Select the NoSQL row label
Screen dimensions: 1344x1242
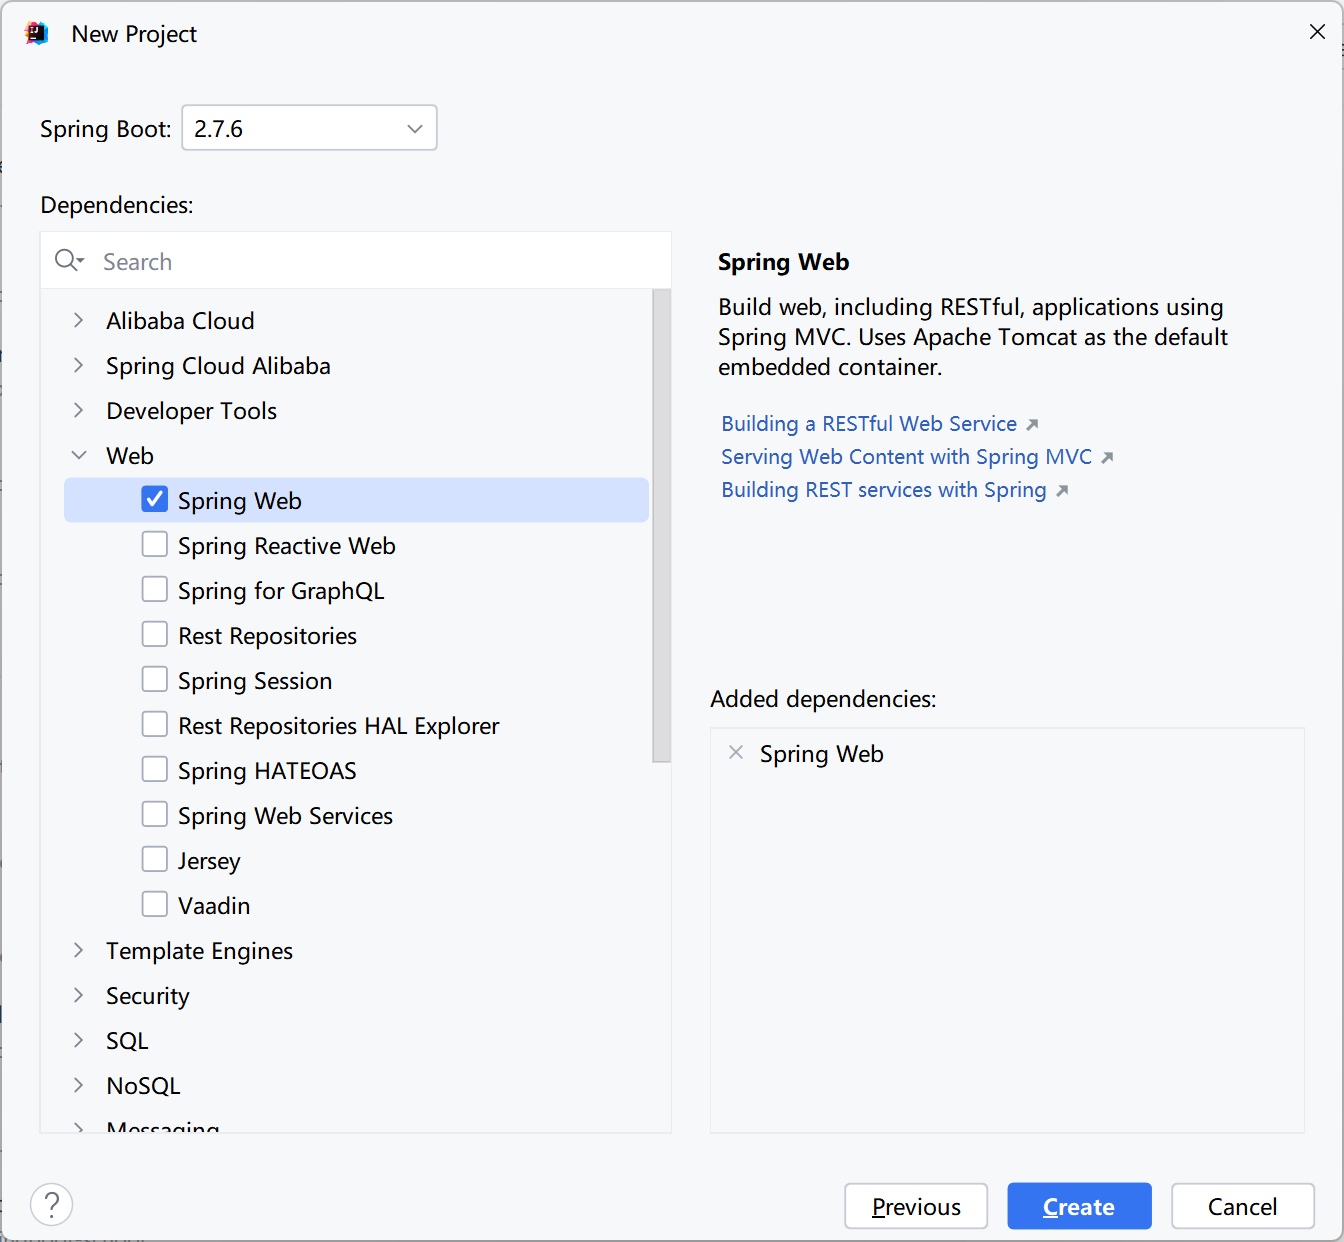pyautogui.click(x=143, y=1086)
